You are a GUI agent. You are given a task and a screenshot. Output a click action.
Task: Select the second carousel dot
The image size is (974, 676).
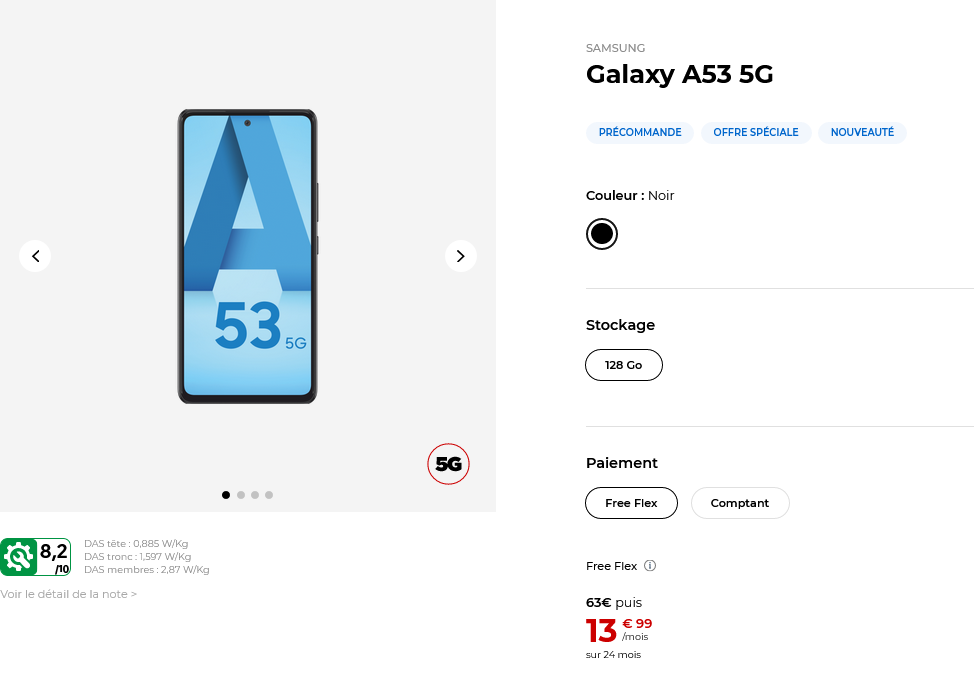coord(241,495)
